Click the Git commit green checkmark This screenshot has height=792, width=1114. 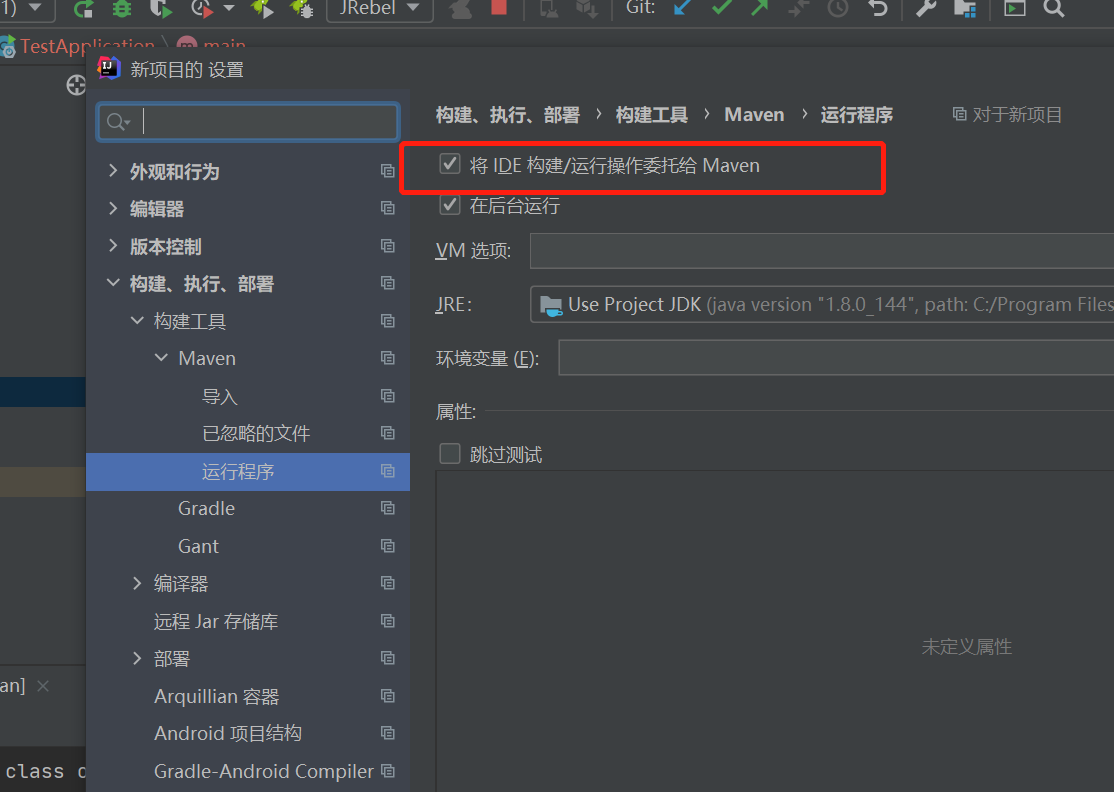click(722, 8)
